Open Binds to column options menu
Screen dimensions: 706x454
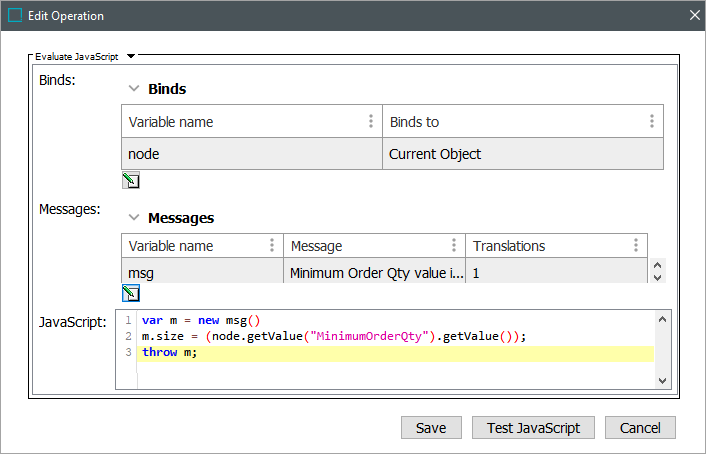651,122
